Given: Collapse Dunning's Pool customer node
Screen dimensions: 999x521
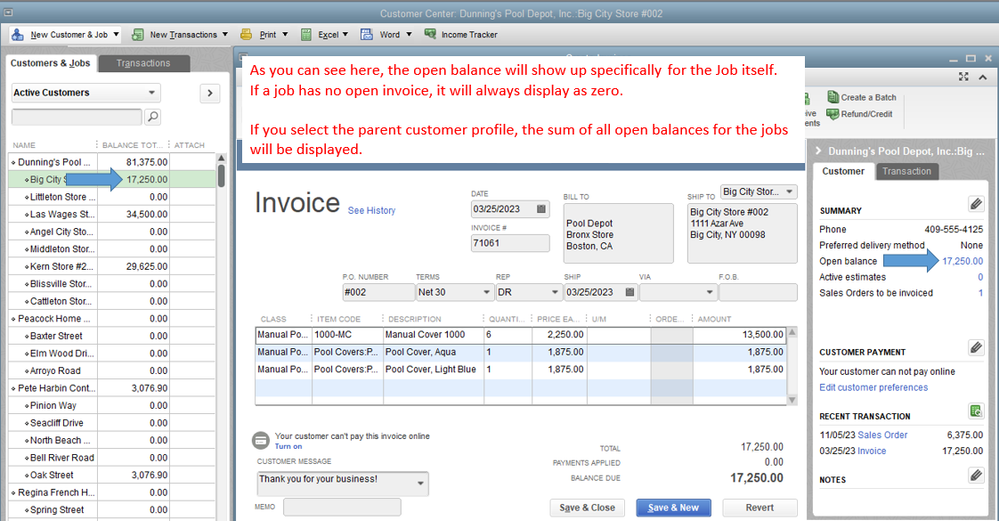Looking at the screenshot, I should (13, 162).
